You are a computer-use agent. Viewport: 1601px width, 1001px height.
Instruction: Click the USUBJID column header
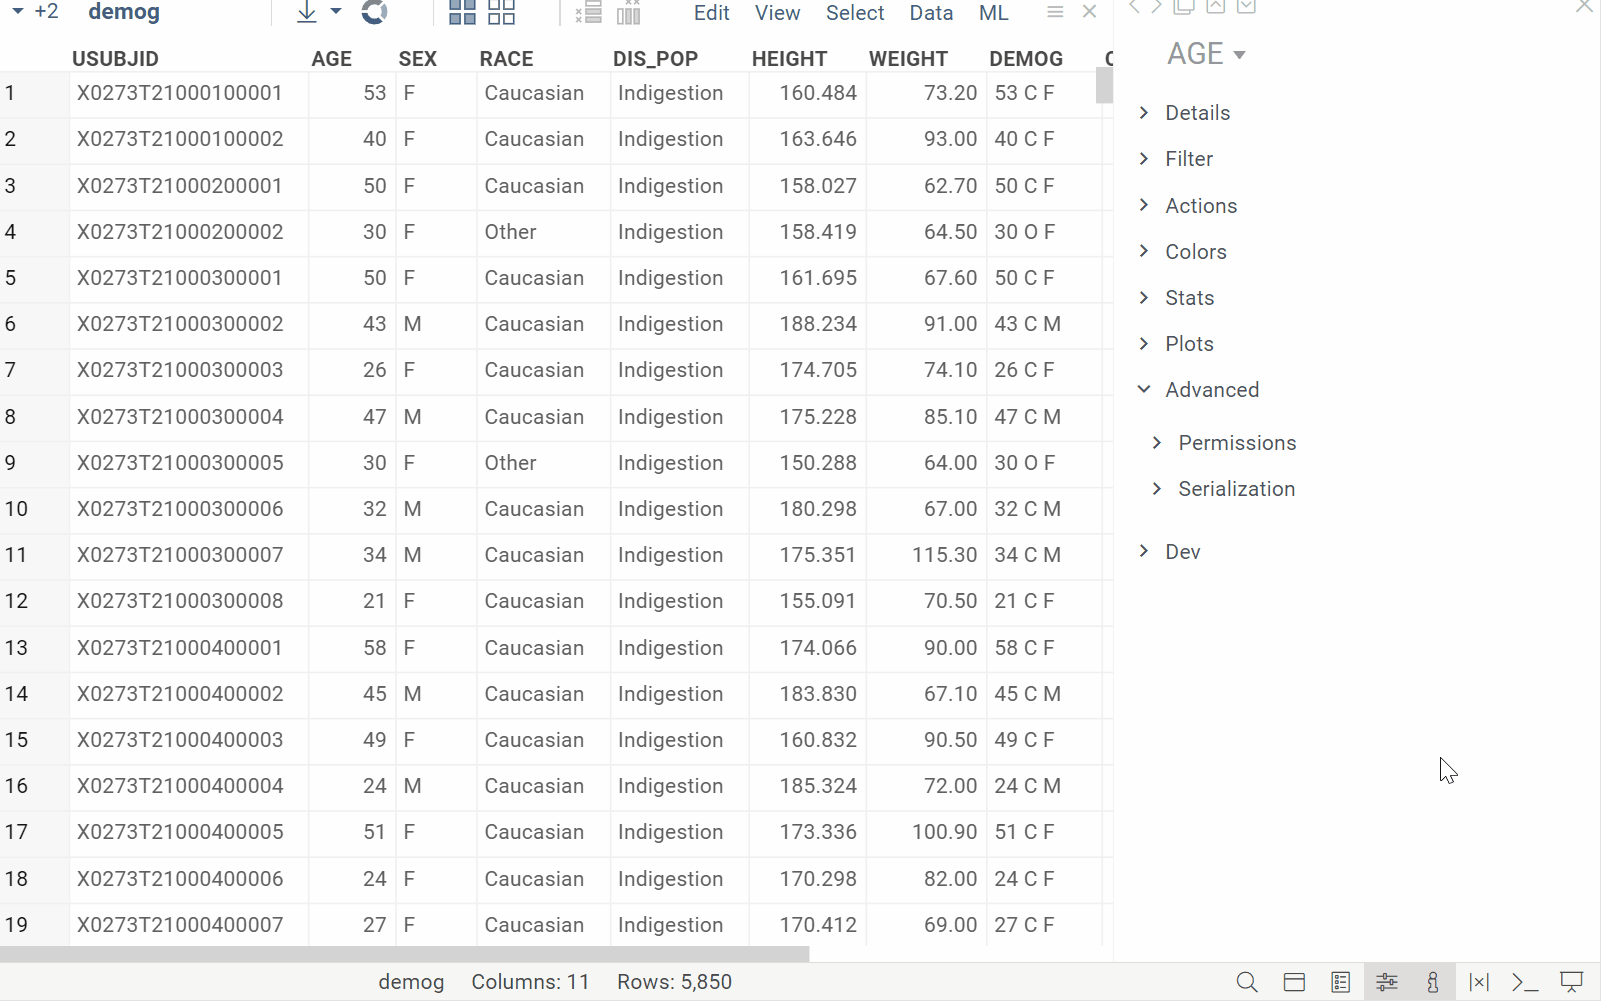point(115,59)
